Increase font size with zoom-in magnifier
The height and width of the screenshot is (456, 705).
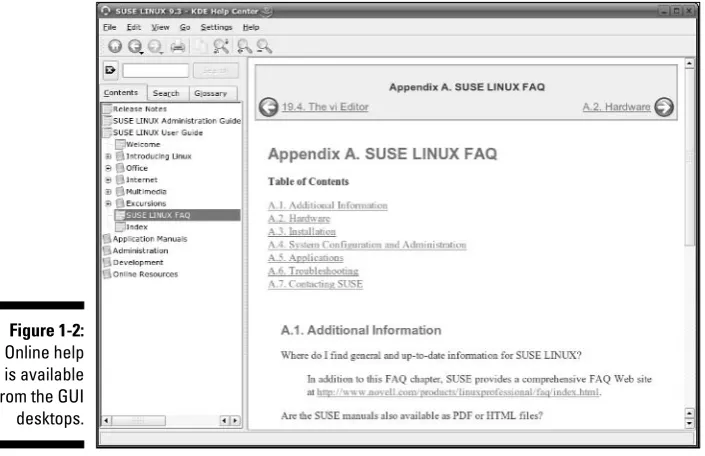pyautogui.click(x=244, y=46)
